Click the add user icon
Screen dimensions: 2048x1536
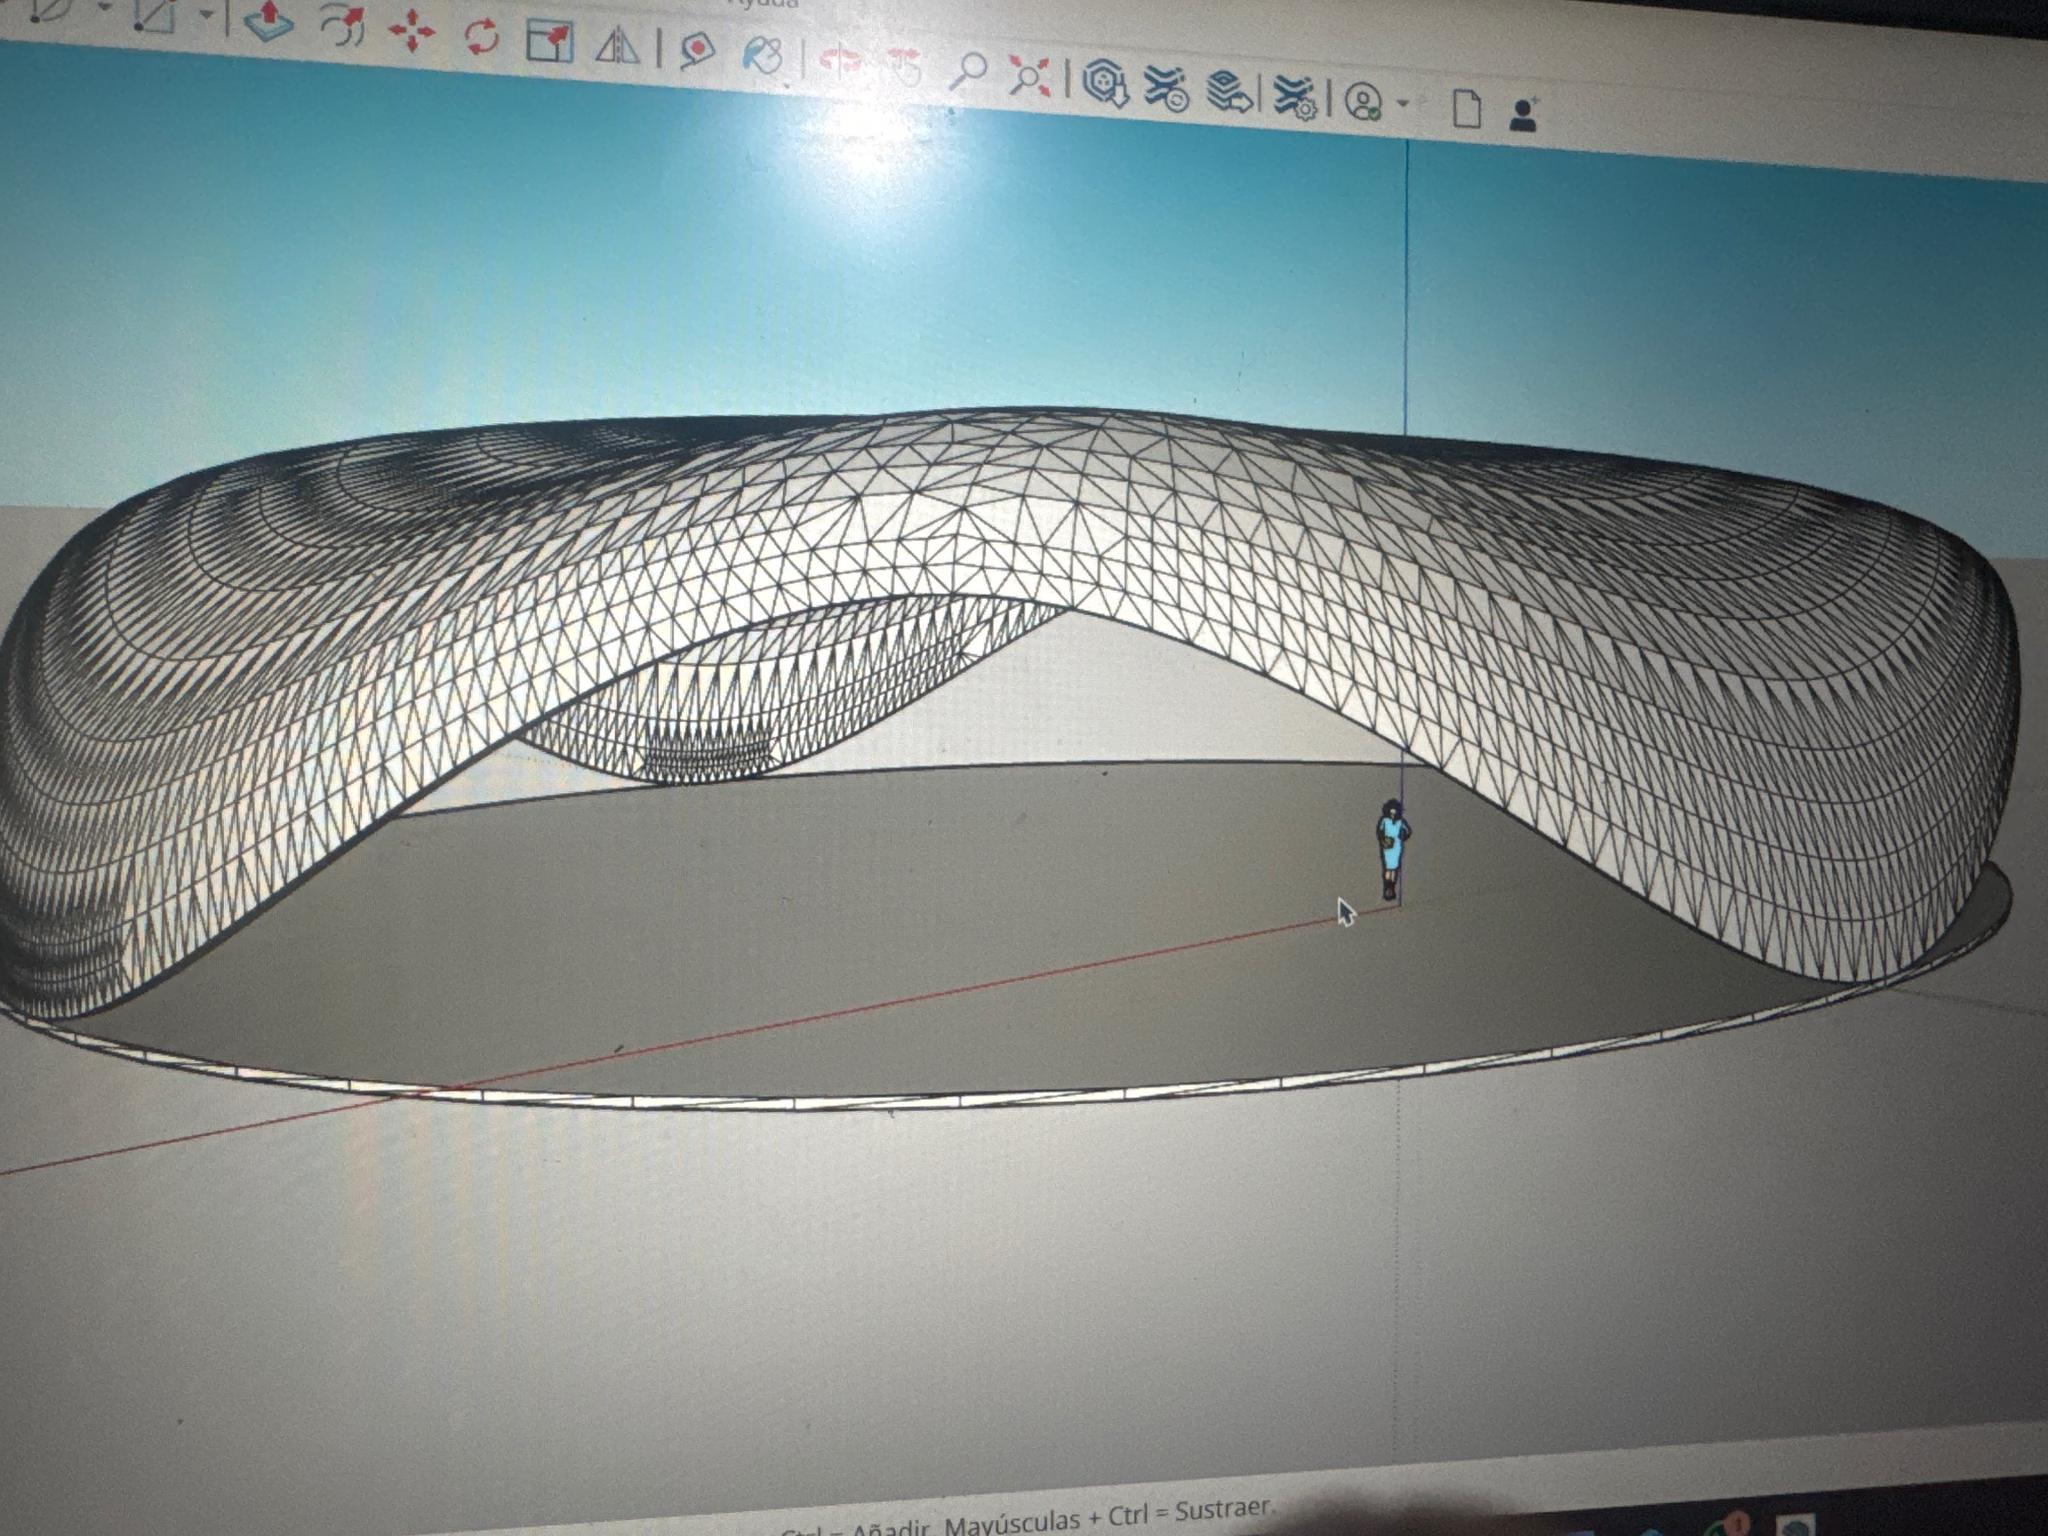pos(1523,115)
